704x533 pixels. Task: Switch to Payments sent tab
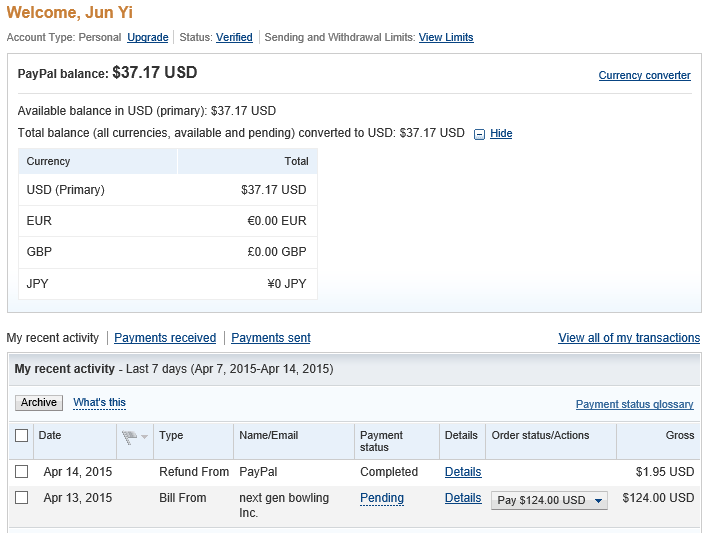[271, 338]
